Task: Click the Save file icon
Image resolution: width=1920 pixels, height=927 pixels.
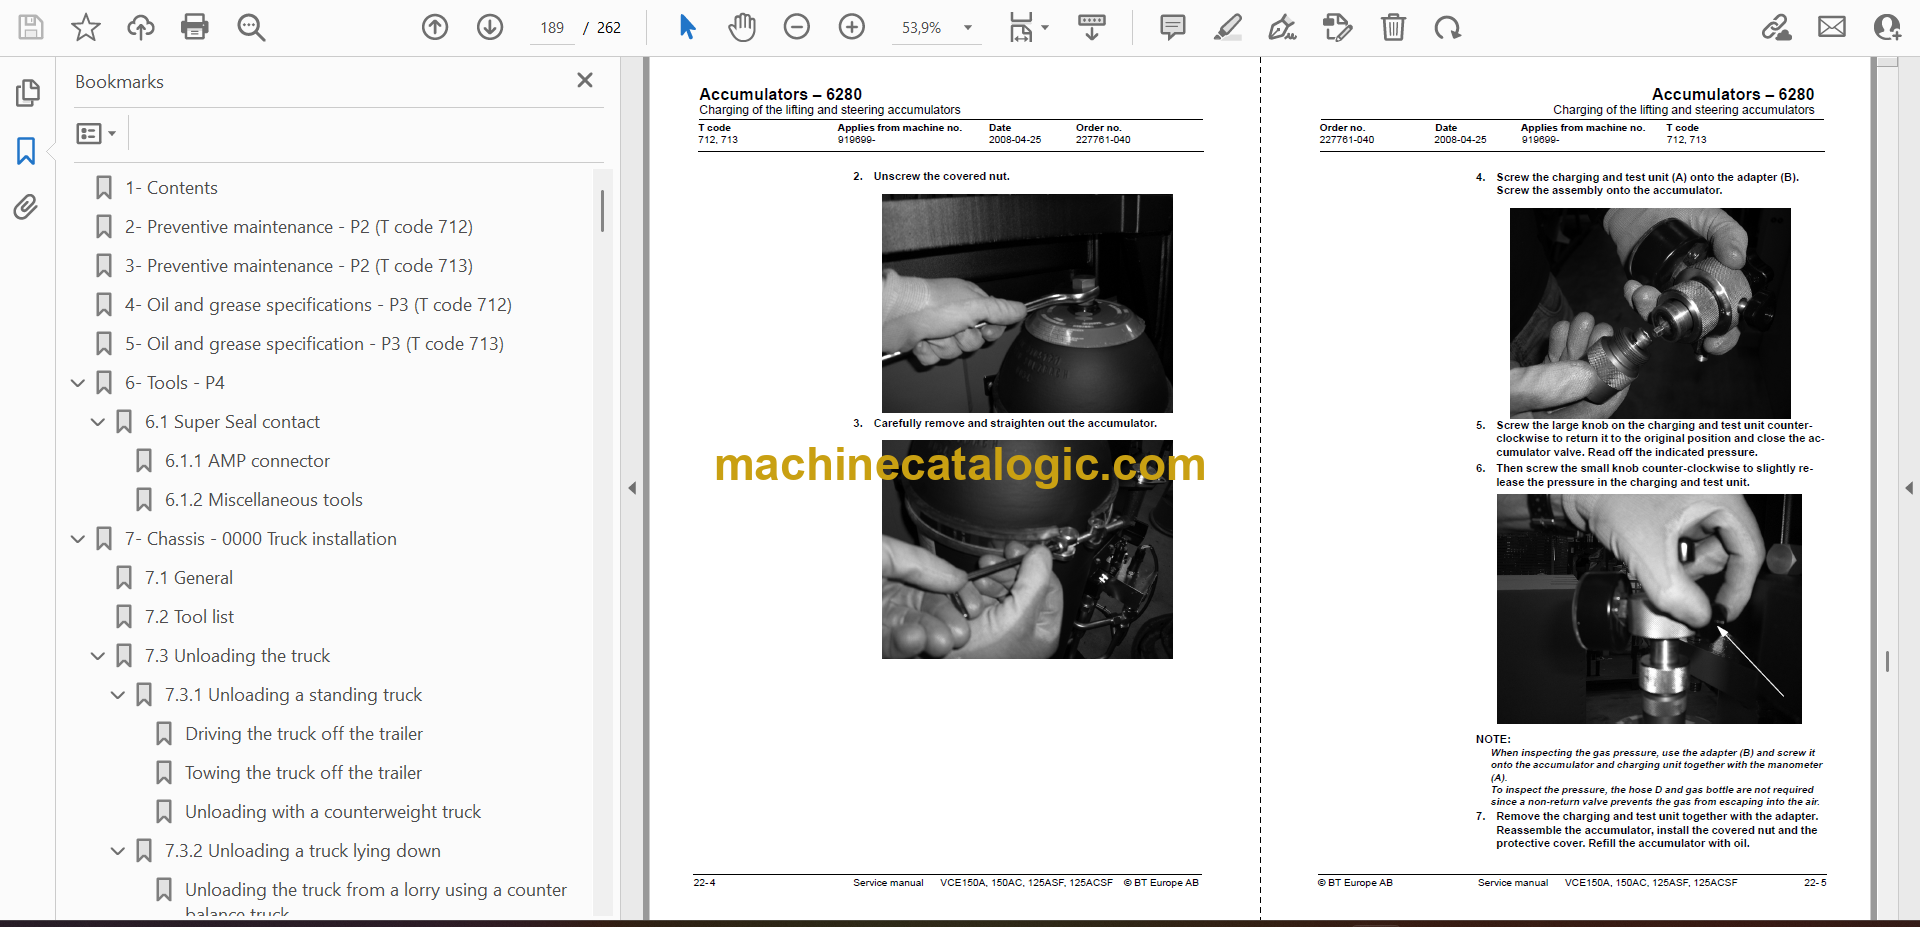Action: pos(31,27)
